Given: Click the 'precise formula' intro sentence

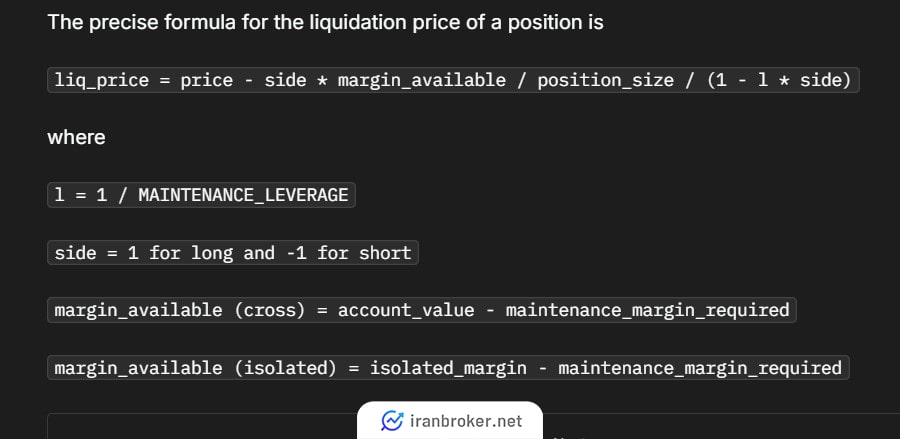Looking at the screenshot, I should 325,22.
